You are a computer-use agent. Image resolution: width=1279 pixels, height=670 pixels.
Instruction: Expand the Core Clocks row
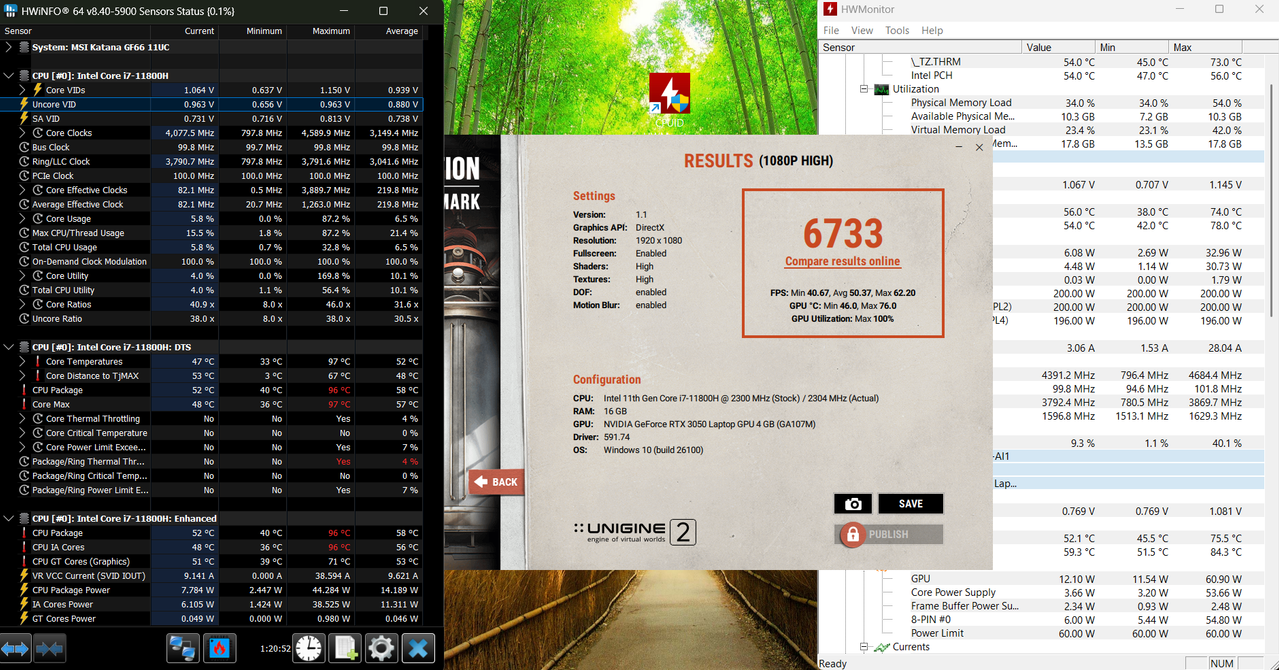(x=23, y=133)
